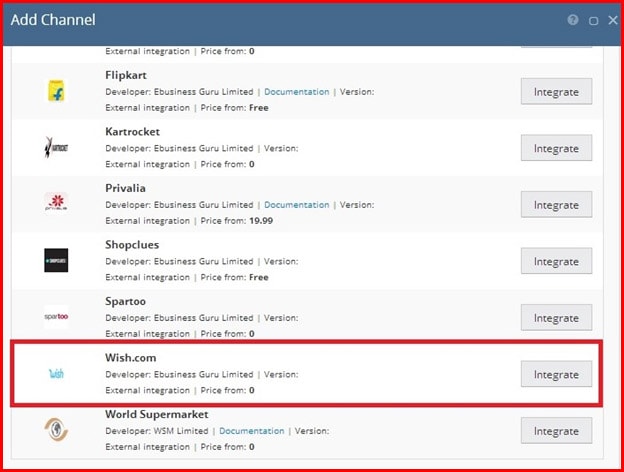This screenshot has height=472, width=624.
Task: Click Flipkart 'Price from: Free' text
Action: (234, 108)
